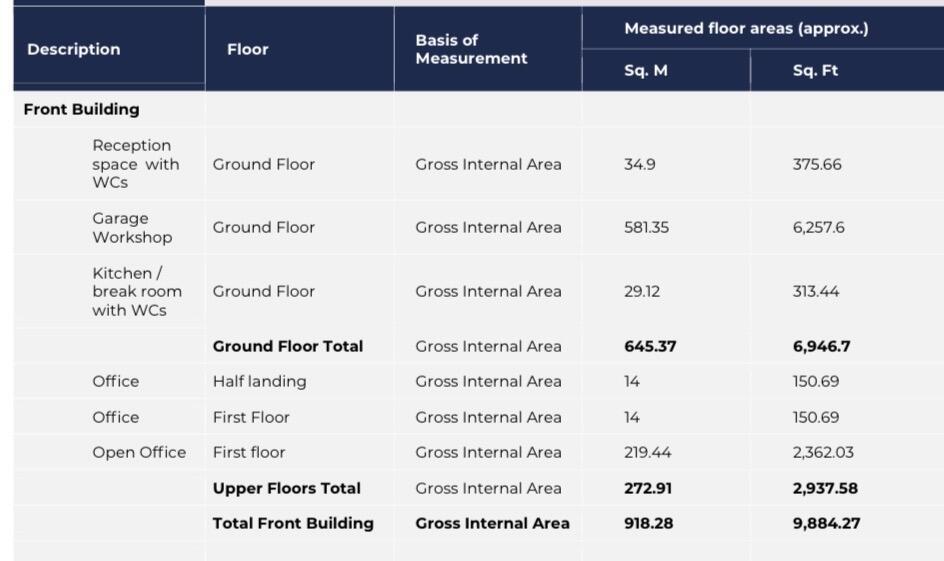This screenshot has width=944, height=561.
Task: Click the 9,884.27 total square feet value
Action: pyautogui.click(x=826, y=524)
